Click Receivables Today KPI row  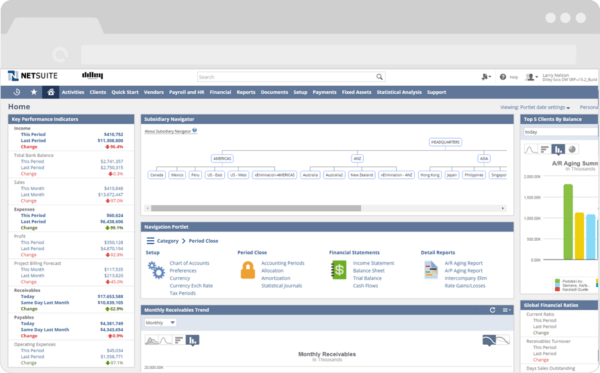tap(72, 296)
